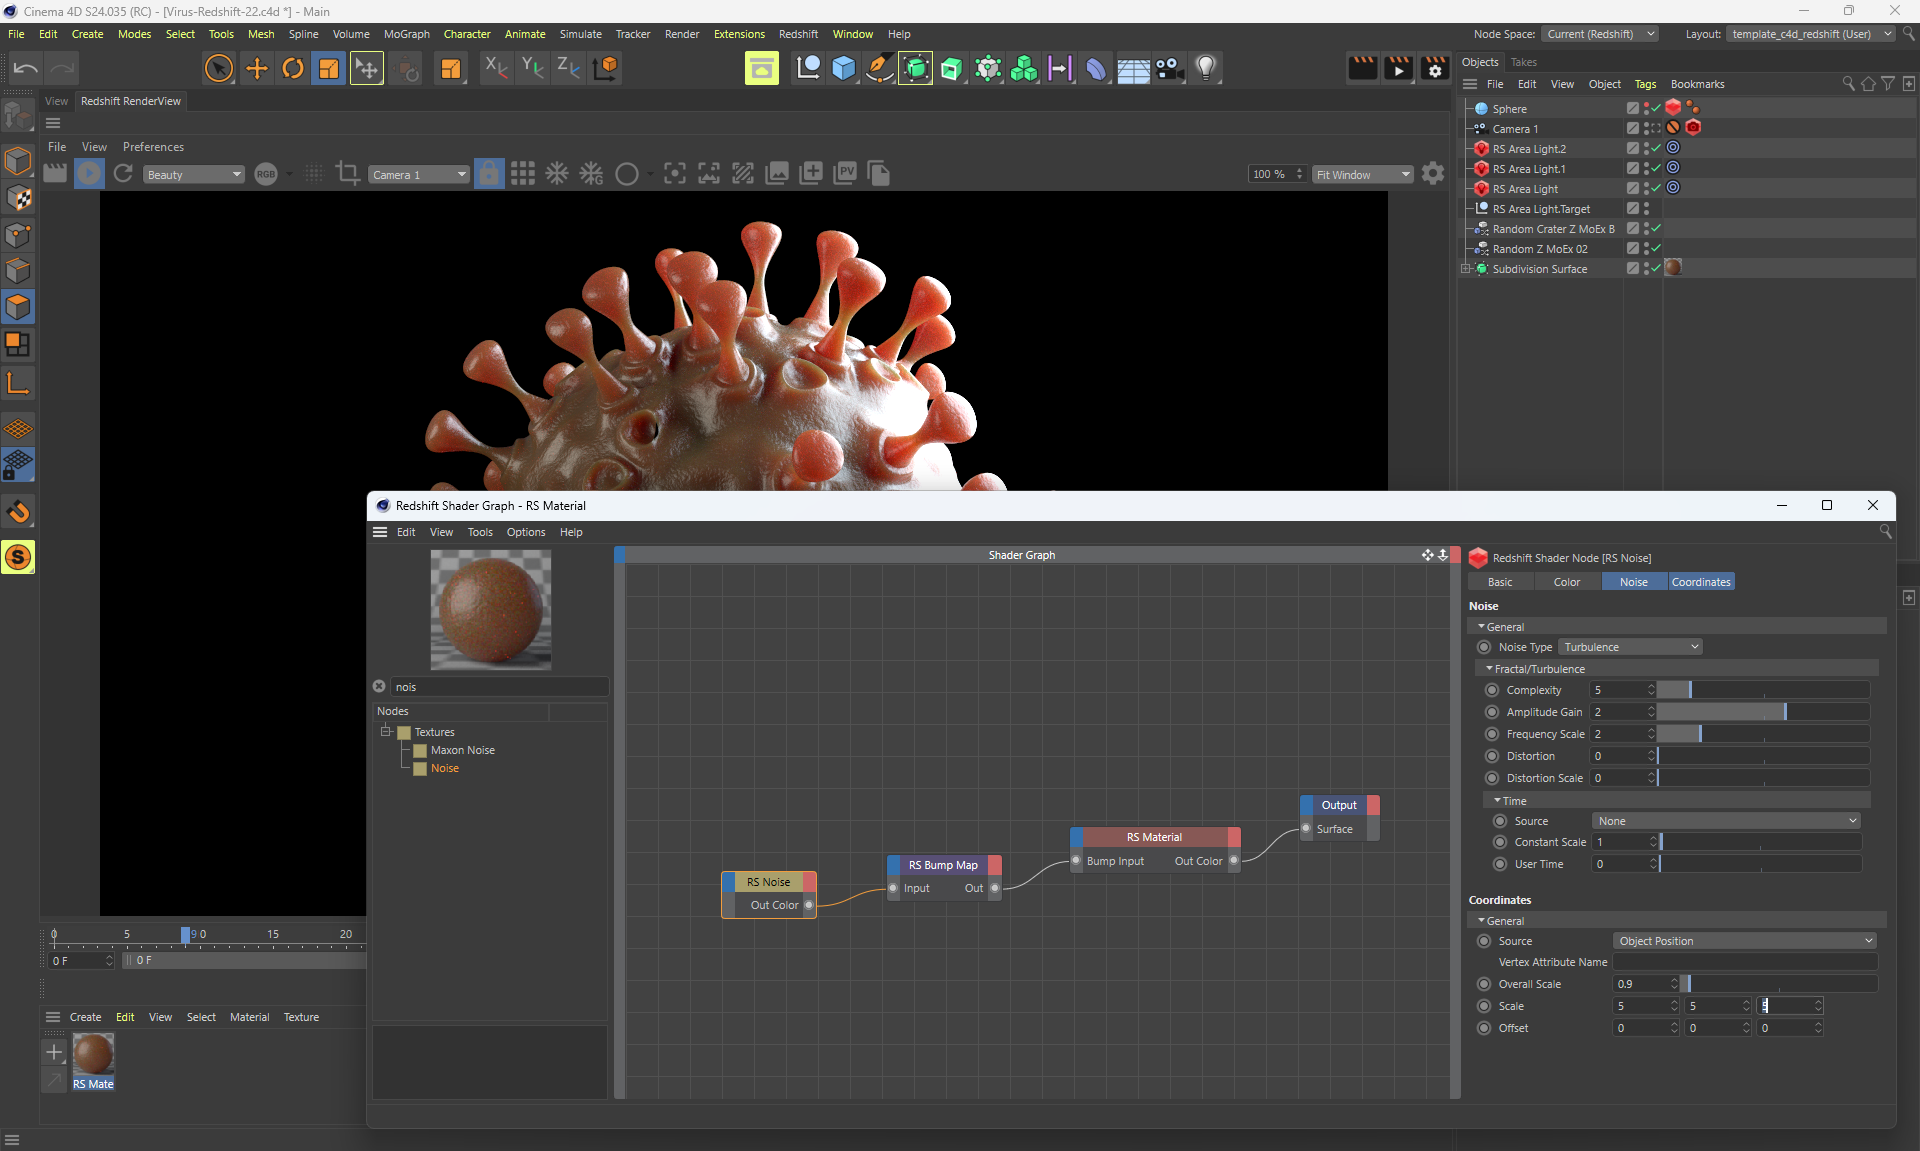Open the MoGraph menu

(x=406, y=34)
